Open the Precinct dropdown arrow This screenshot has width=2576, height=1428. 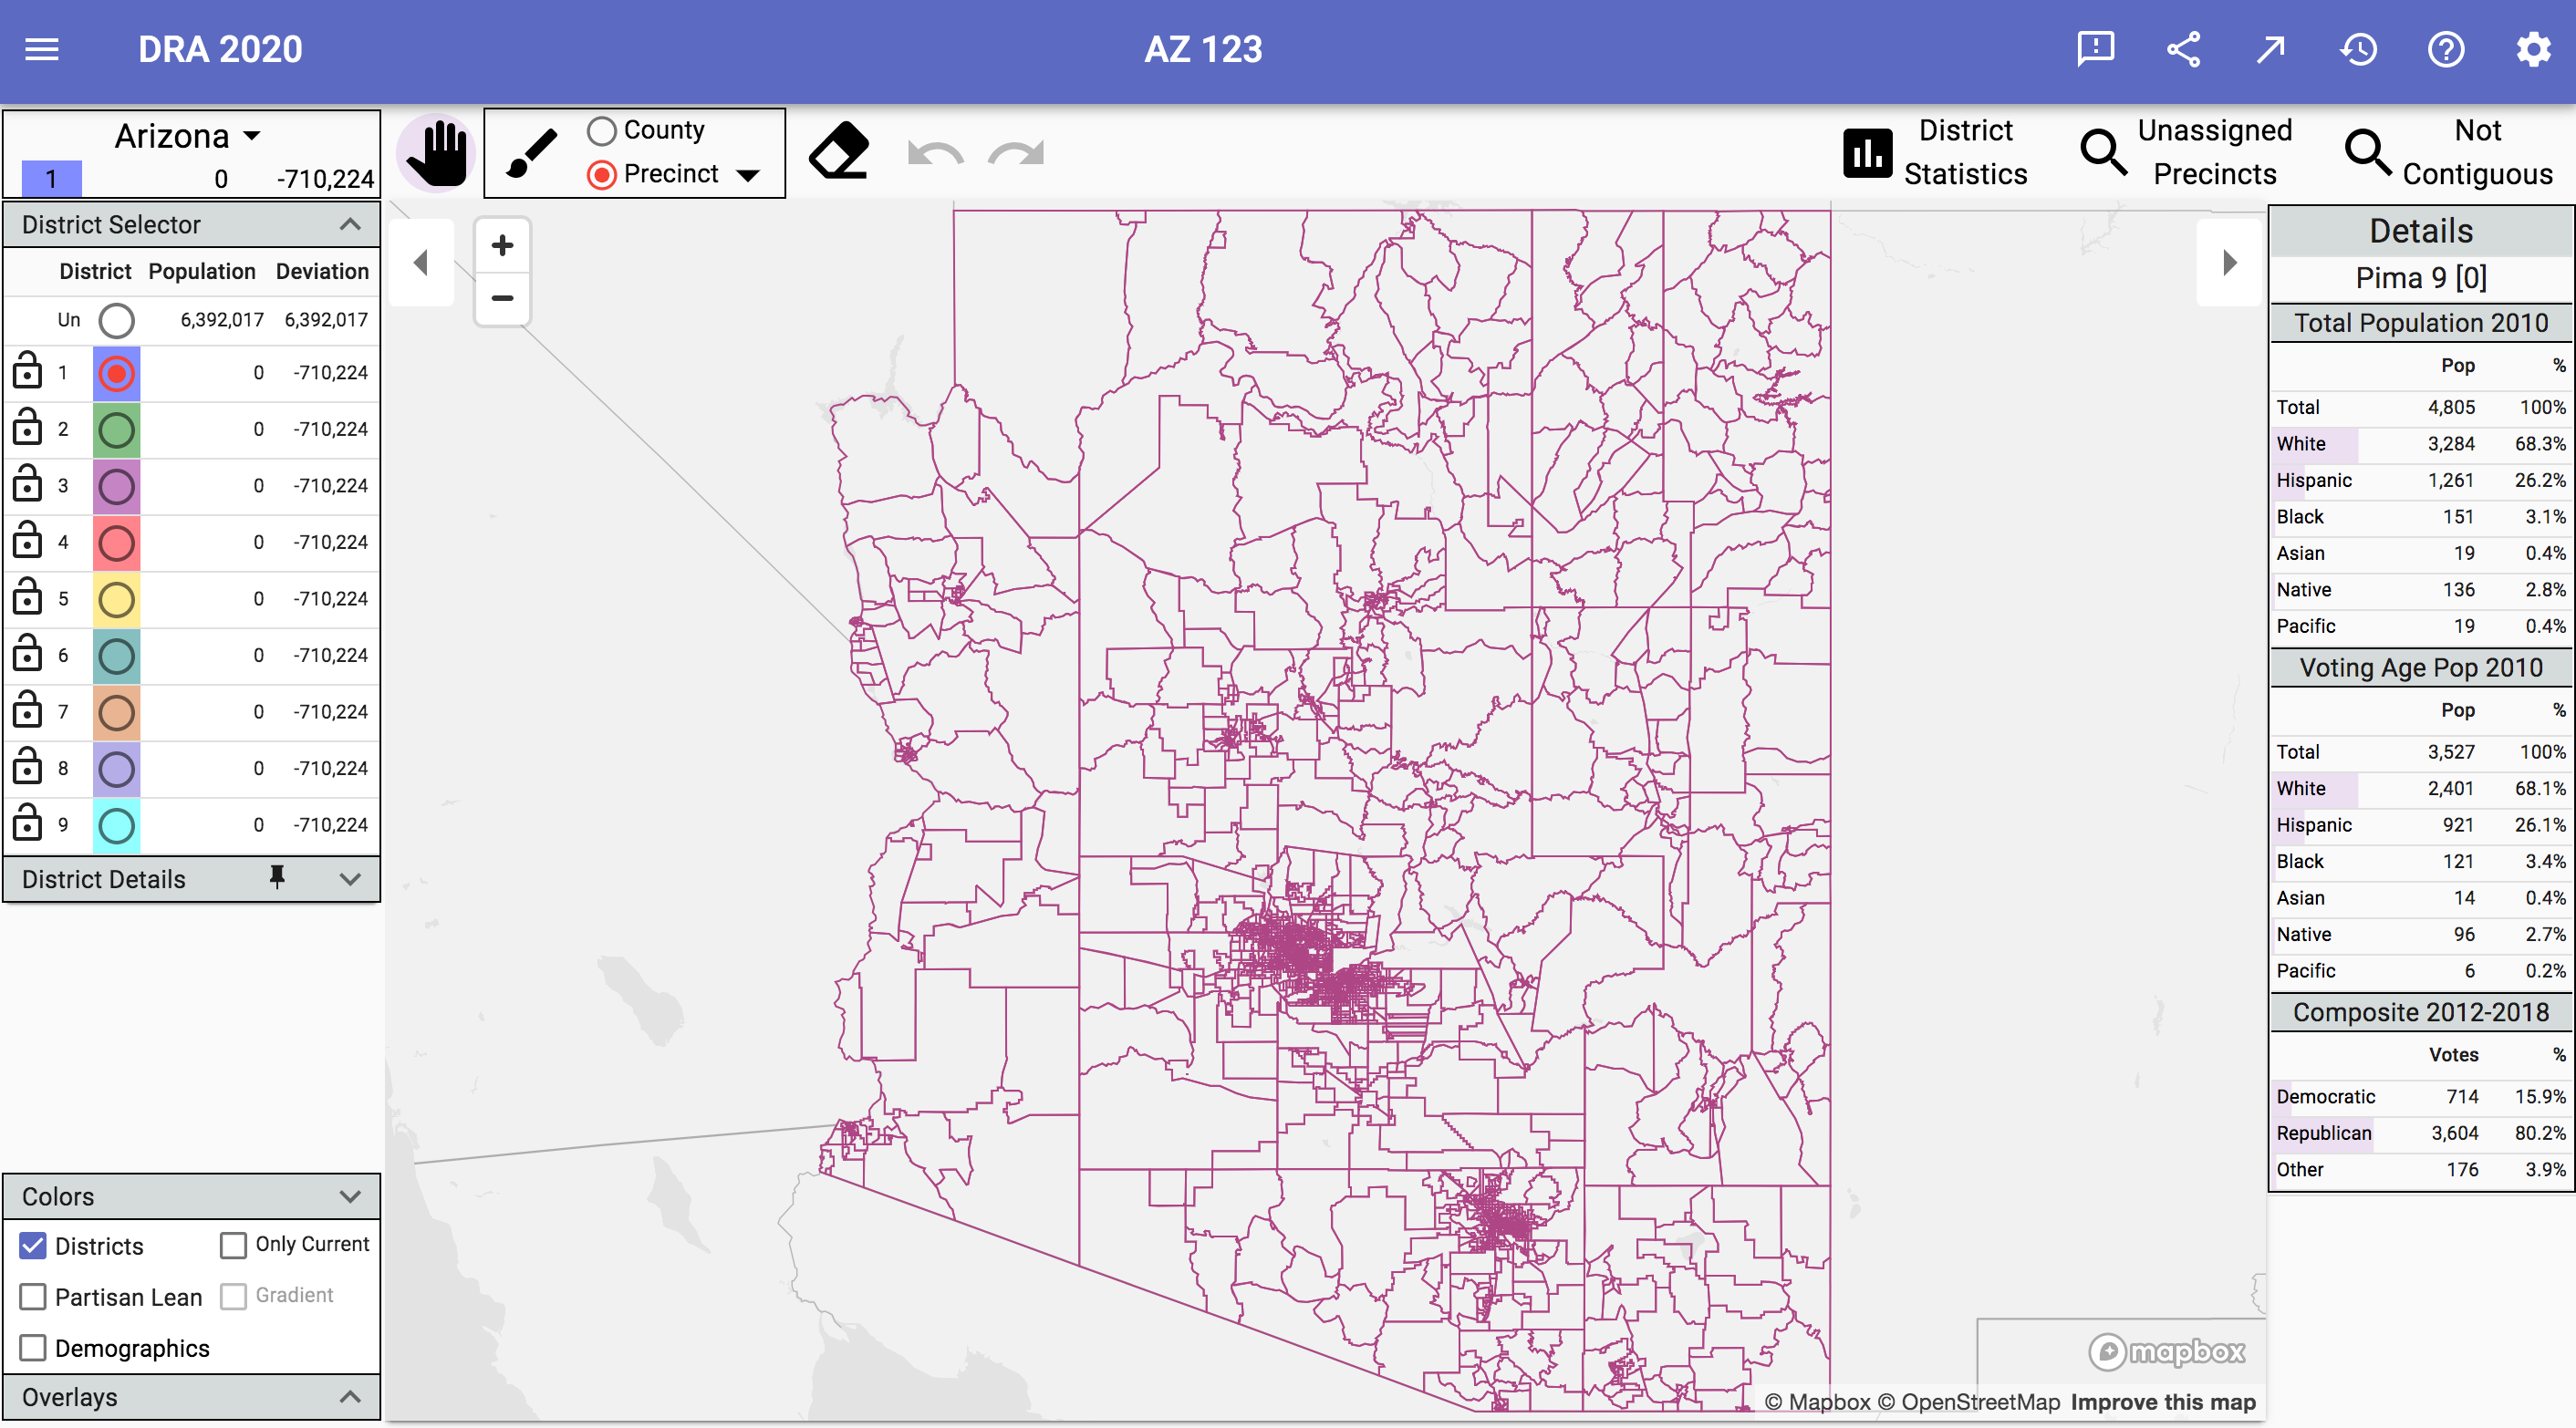[750, 174]
